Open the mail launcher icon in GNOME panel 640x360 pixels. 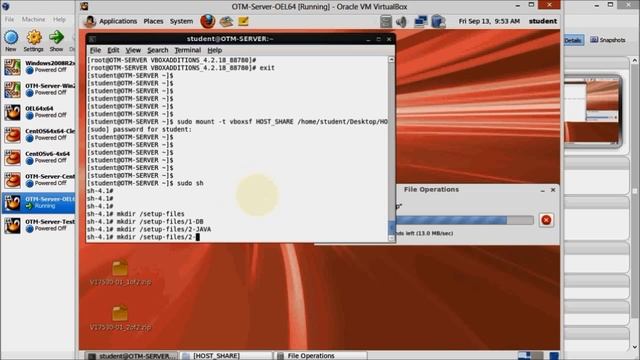point(227,21)
